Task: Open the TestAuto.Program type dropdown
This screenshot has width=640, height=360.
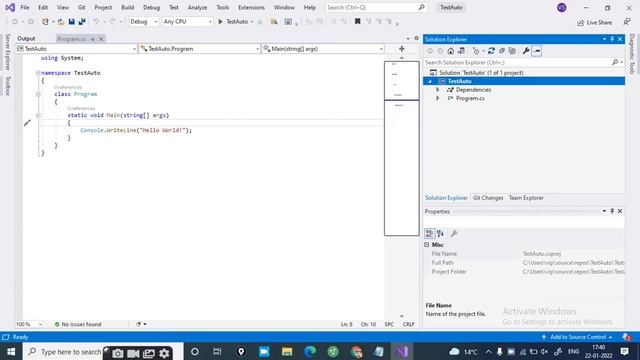Action: (200, 49)
